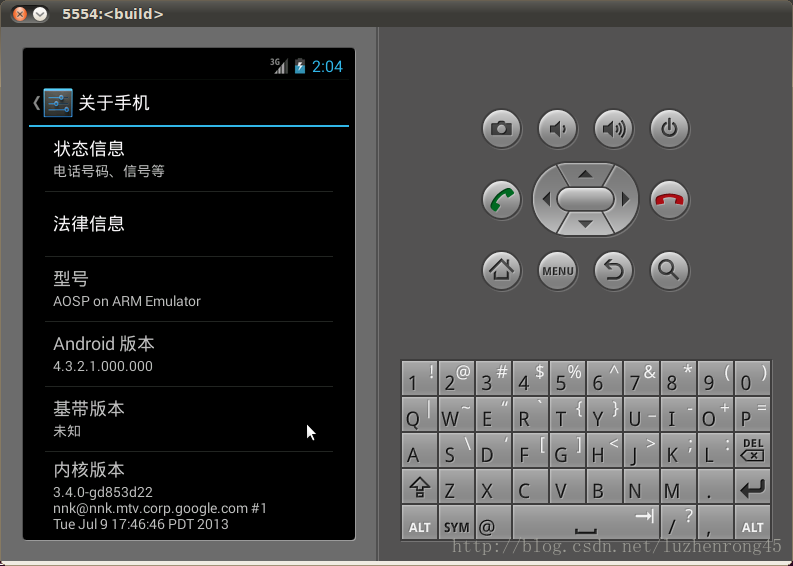Click the Z key
This screenshot has width=793, height=566.
tap(457, 487)
